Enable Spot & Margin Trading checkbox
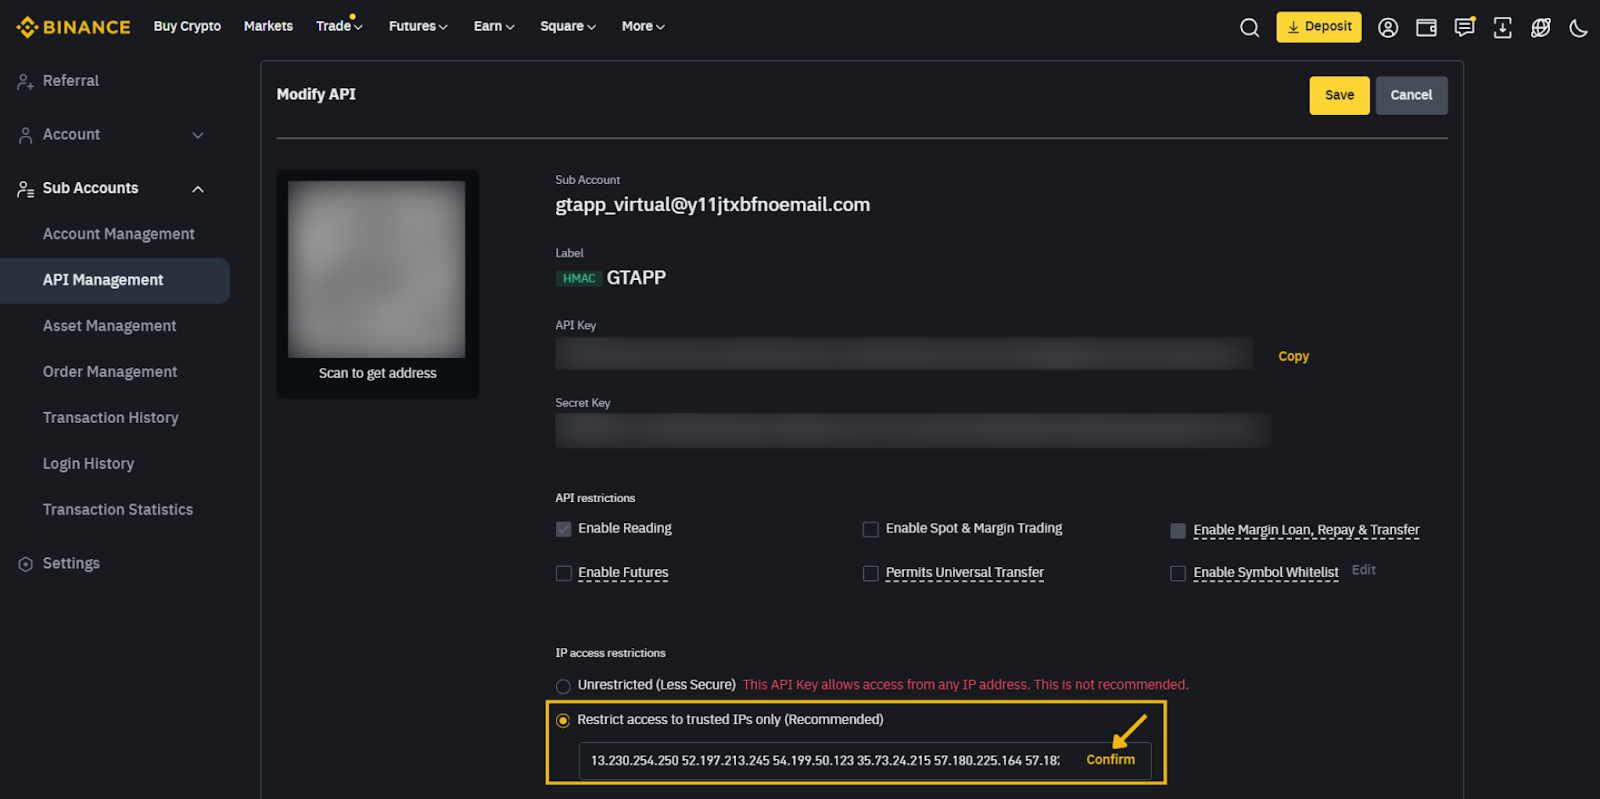 click(x=871, y=529)
